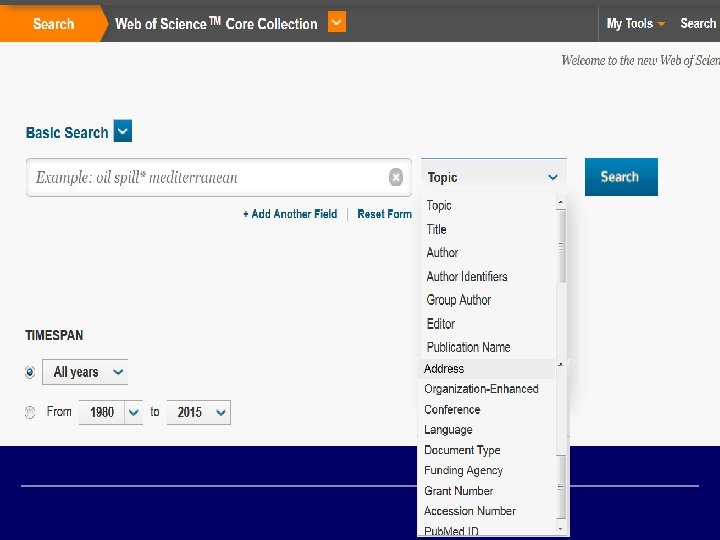Screen dimensions: 720x540
Task: Open the 1980 start year dropdown
Action: tap(111, 412)
